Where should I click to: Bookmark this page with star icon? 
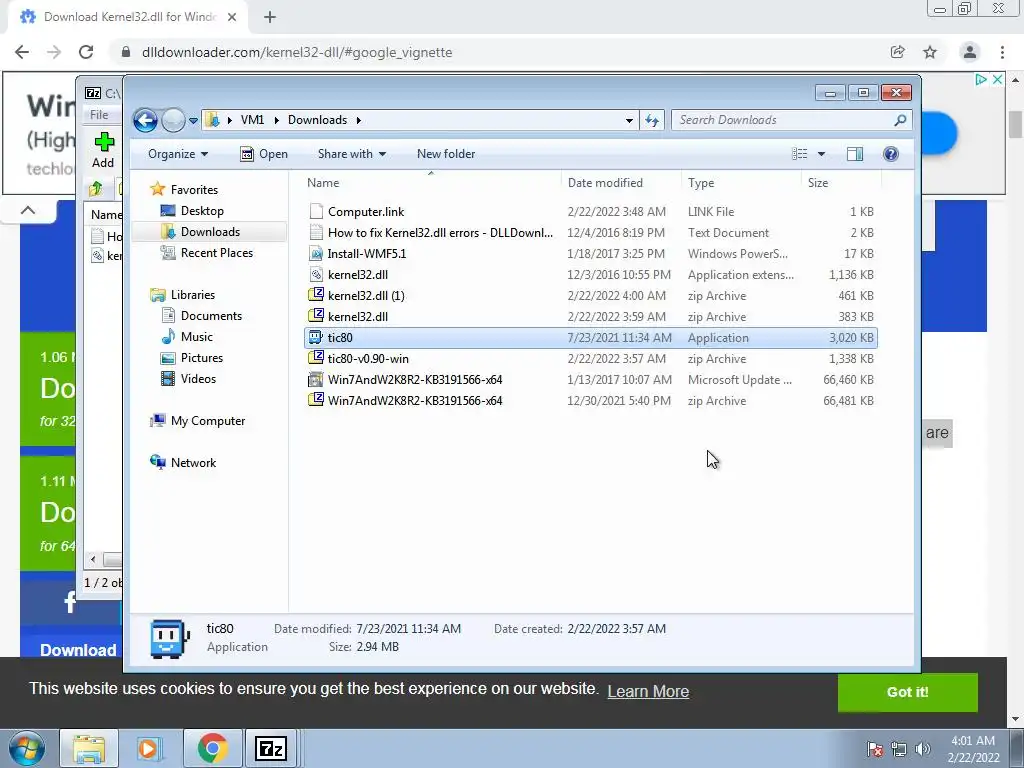coord(930,52)
